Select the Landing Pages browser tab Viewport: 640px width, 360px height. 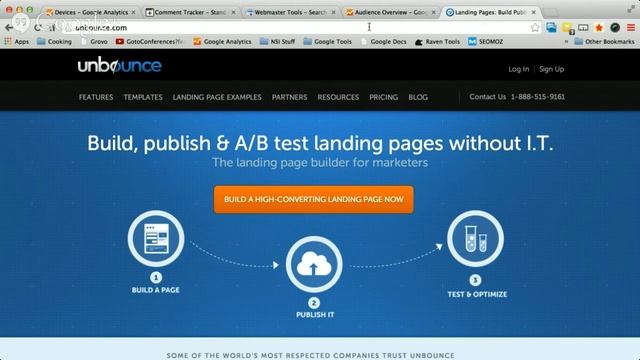coord(491,12)
